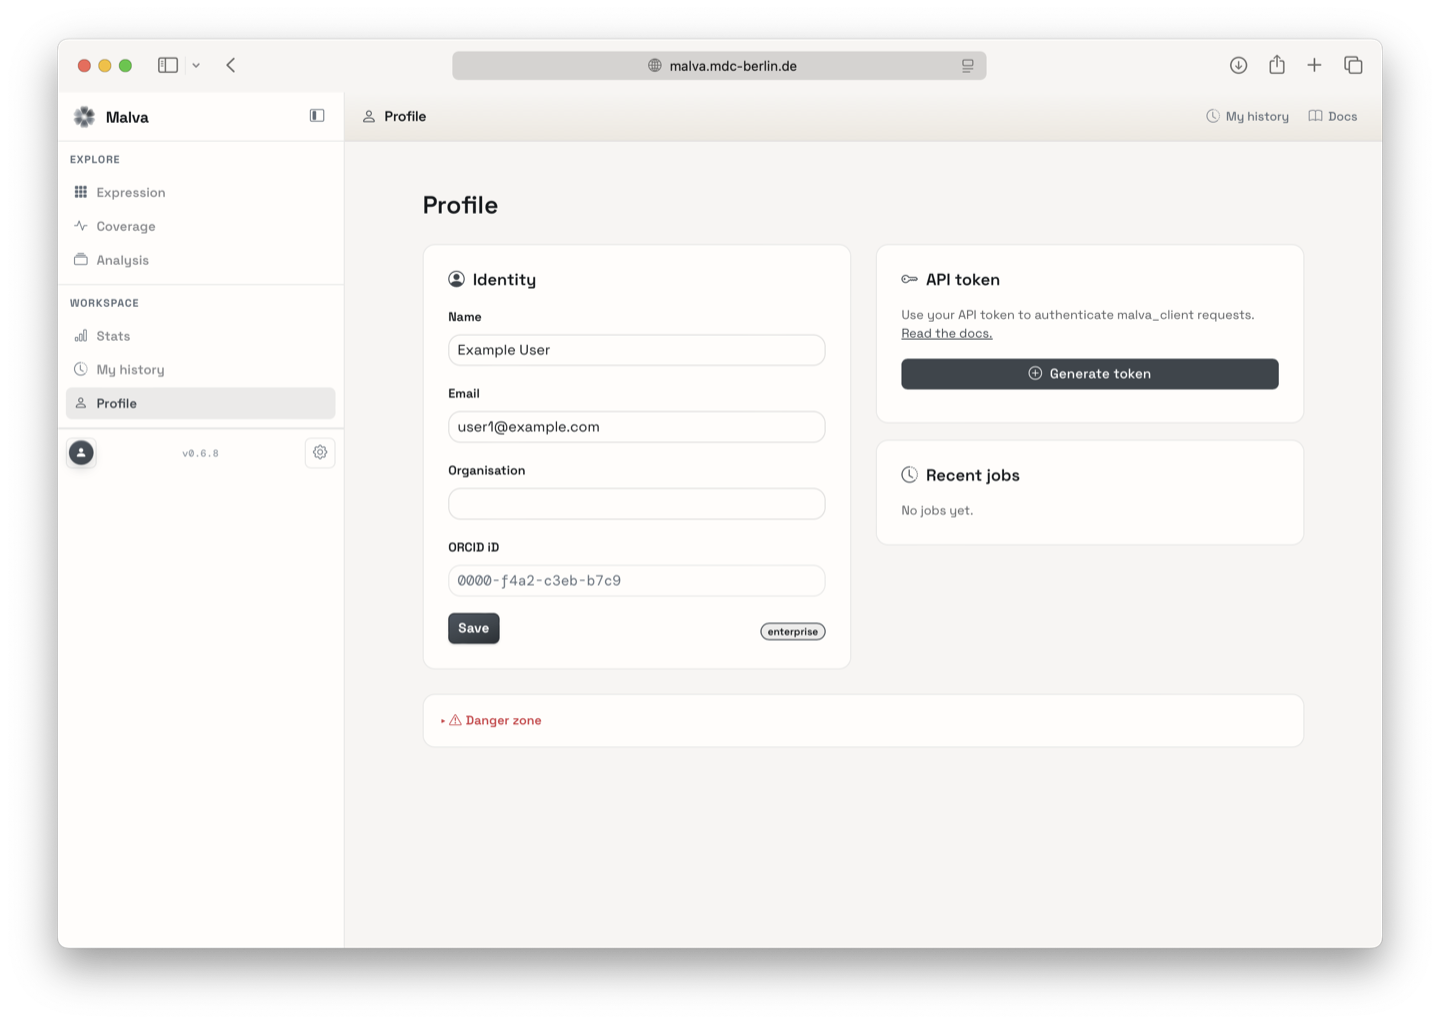The height and width of the screenshot is (1024, 1440).
Task: Follow the Read the docs link
Action: point(947,334)
